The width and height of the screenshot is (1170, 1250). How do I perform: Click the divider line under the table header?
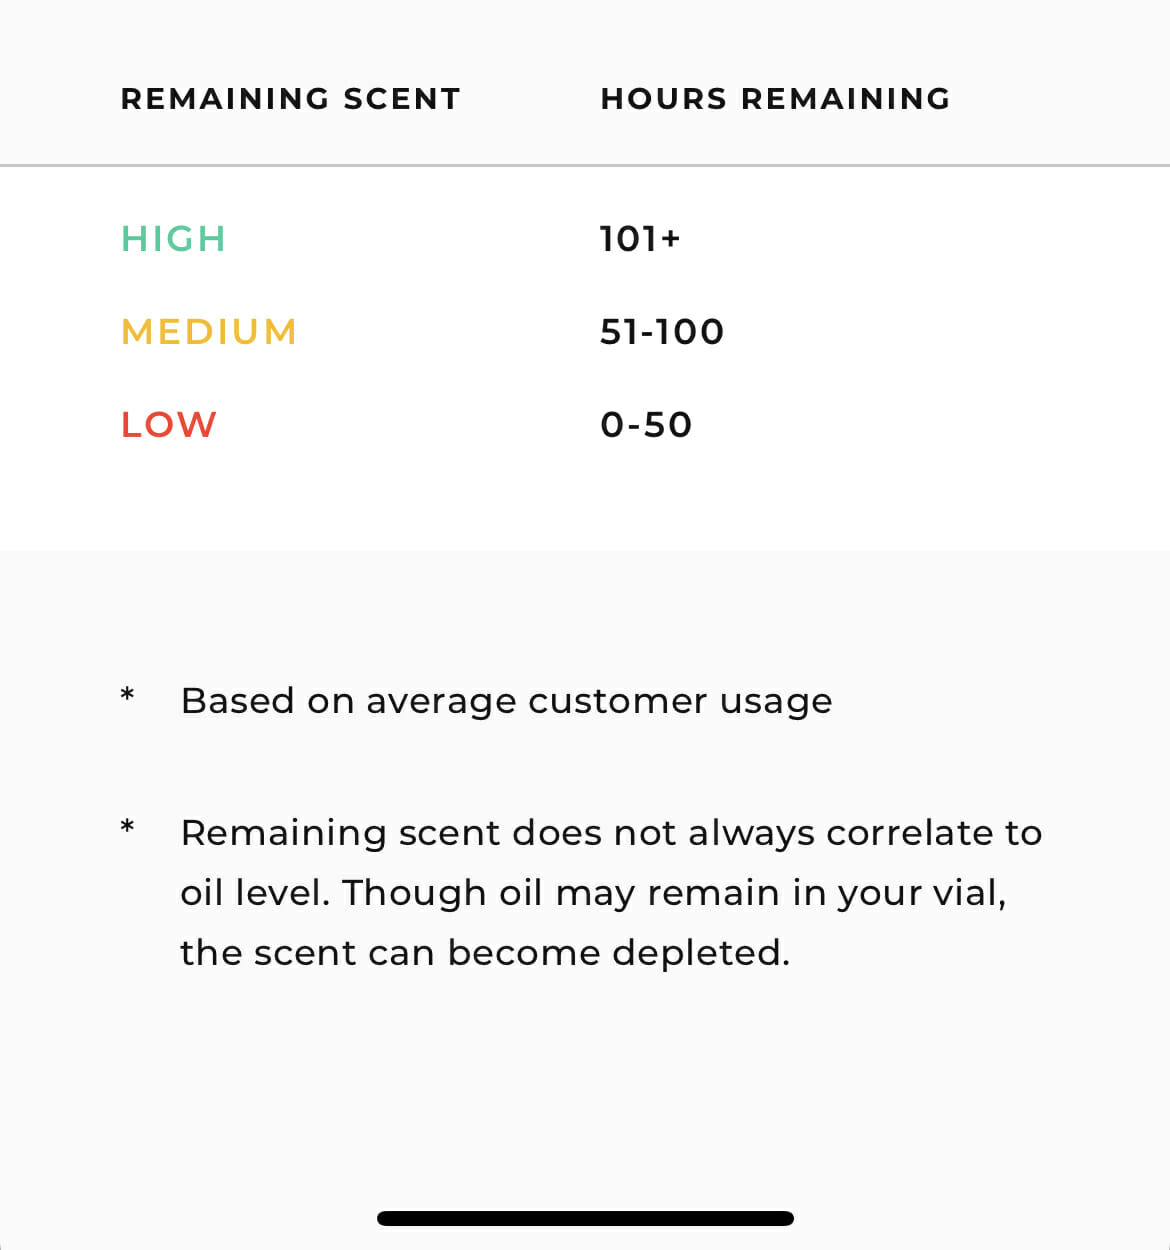click(x=585, y=165)
